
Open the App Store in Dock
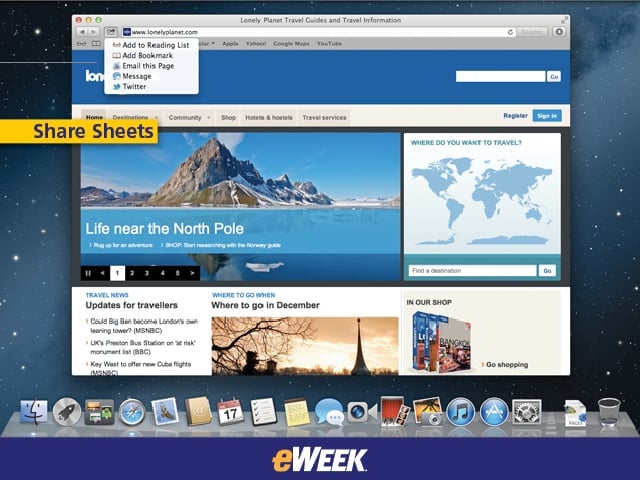pyautogui.click(x=494, y=412)
